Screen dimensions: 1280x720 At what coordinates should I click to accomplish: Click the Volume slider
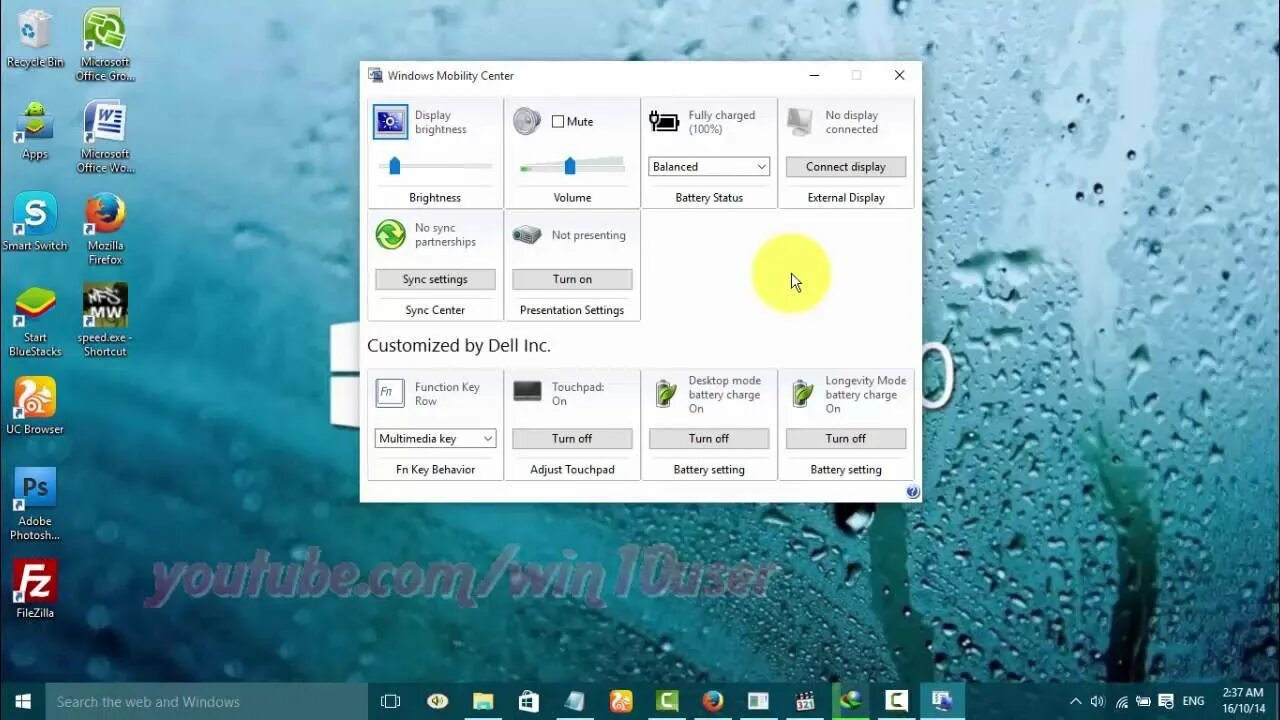[x=572, y=166]
